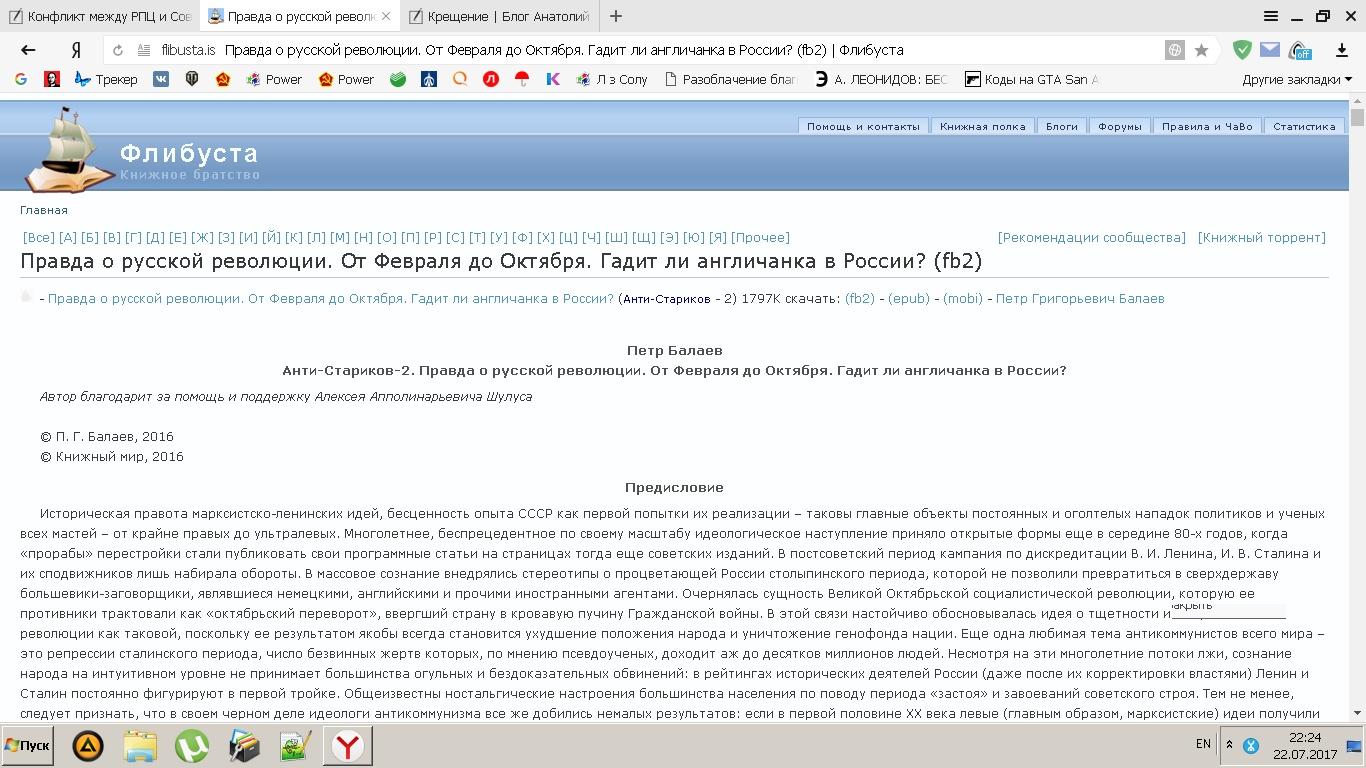The width and height of the screenshot is (1366, 768).
Task: Open Форумы site tab
Action: (x=1120, y=126)
